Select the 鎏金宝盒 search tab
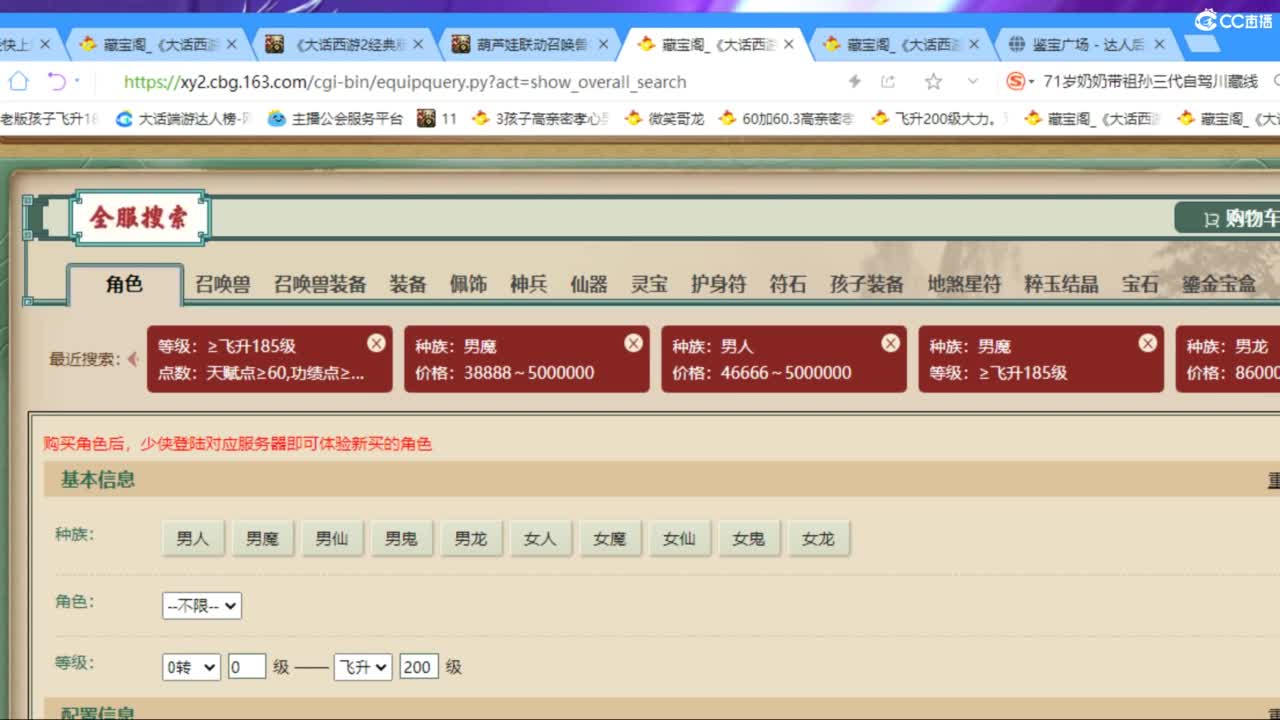The image size is (1280, 720). point(1219,284)
